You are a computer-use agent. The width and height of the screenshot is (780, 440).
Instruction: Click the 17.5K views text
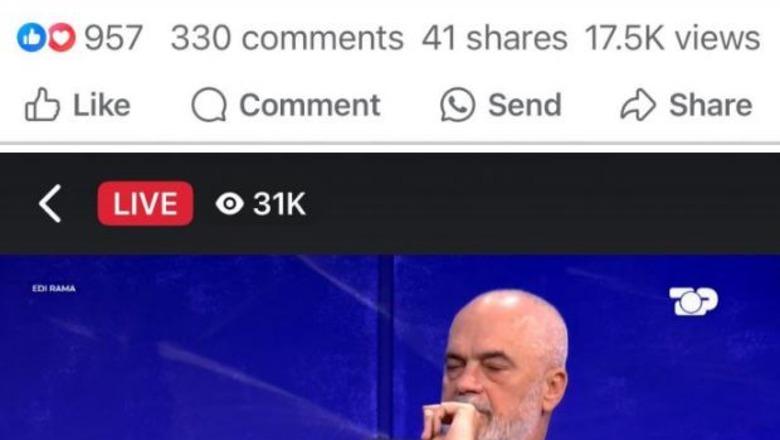click(x=672, y=38)
